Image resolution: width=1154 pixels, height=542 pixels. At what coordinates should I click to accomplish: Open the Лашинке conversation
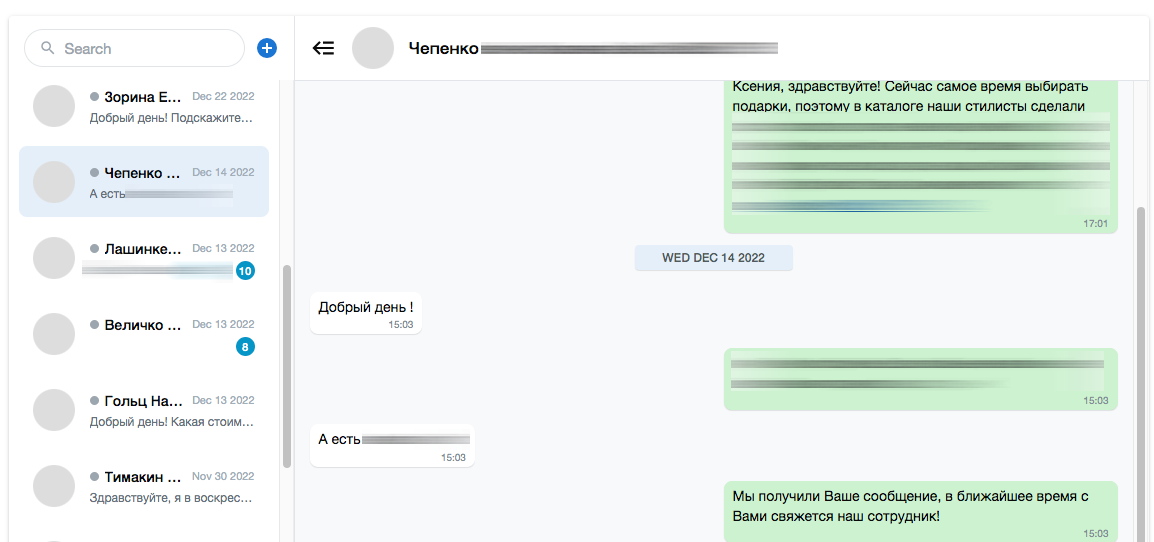[x=144, y=258]
